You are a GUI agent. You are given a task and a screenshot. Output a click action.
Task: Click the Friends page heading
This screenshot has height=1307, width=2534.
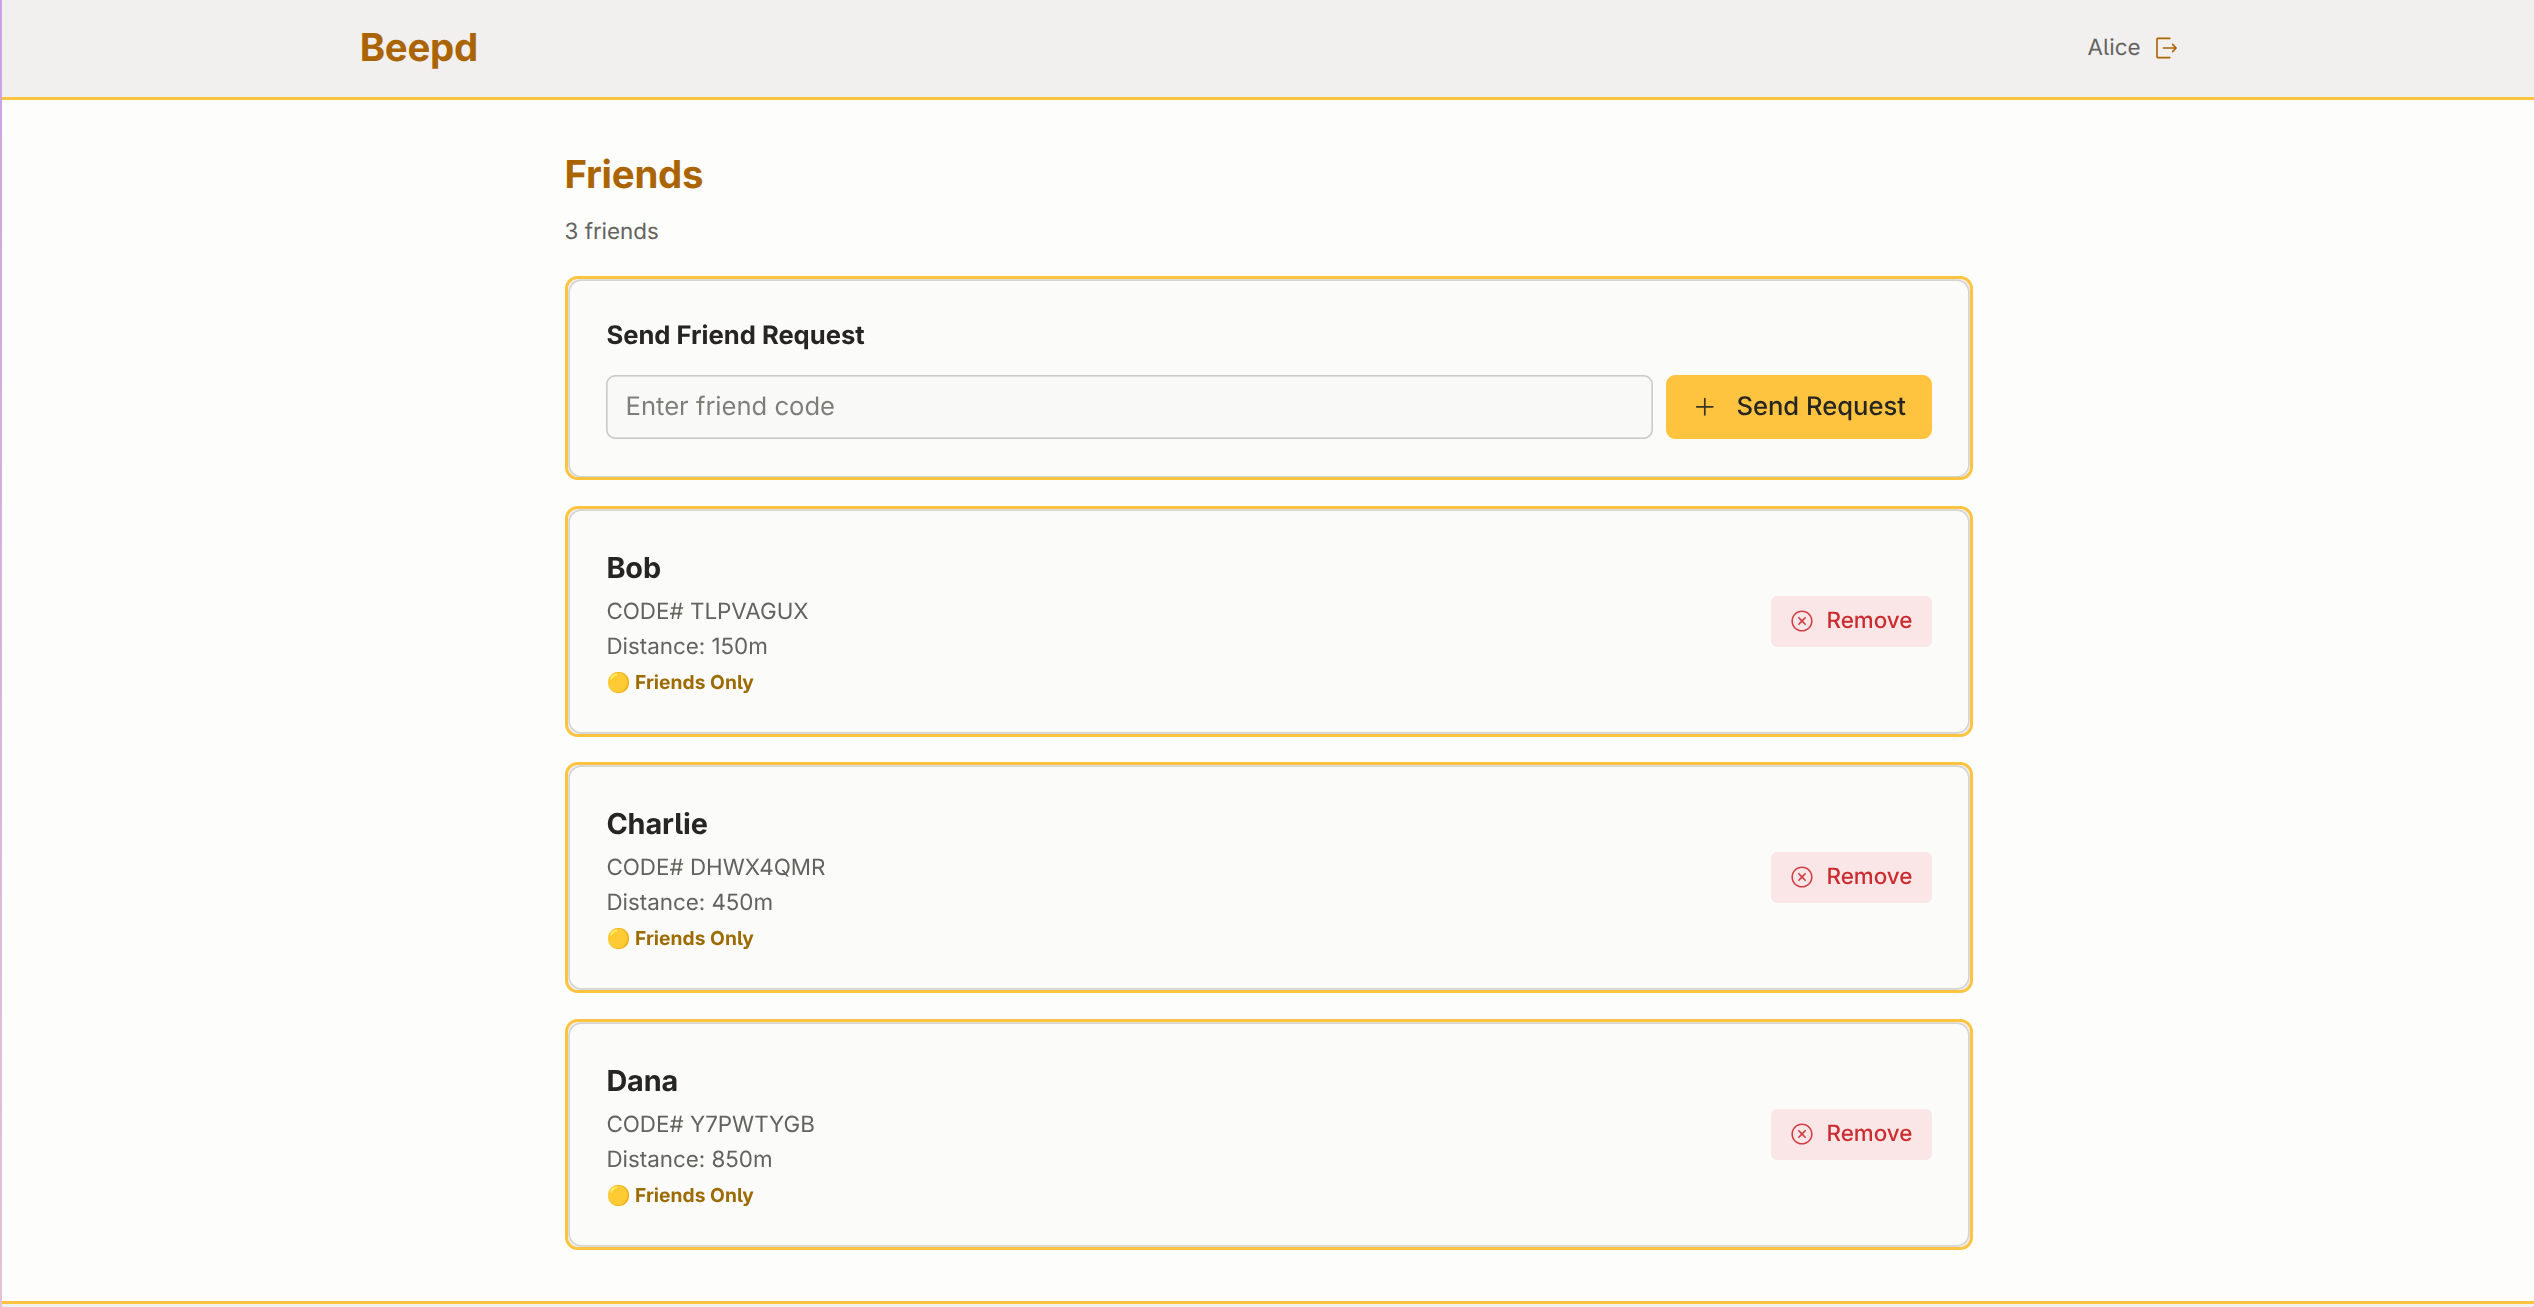click(633, 175)
